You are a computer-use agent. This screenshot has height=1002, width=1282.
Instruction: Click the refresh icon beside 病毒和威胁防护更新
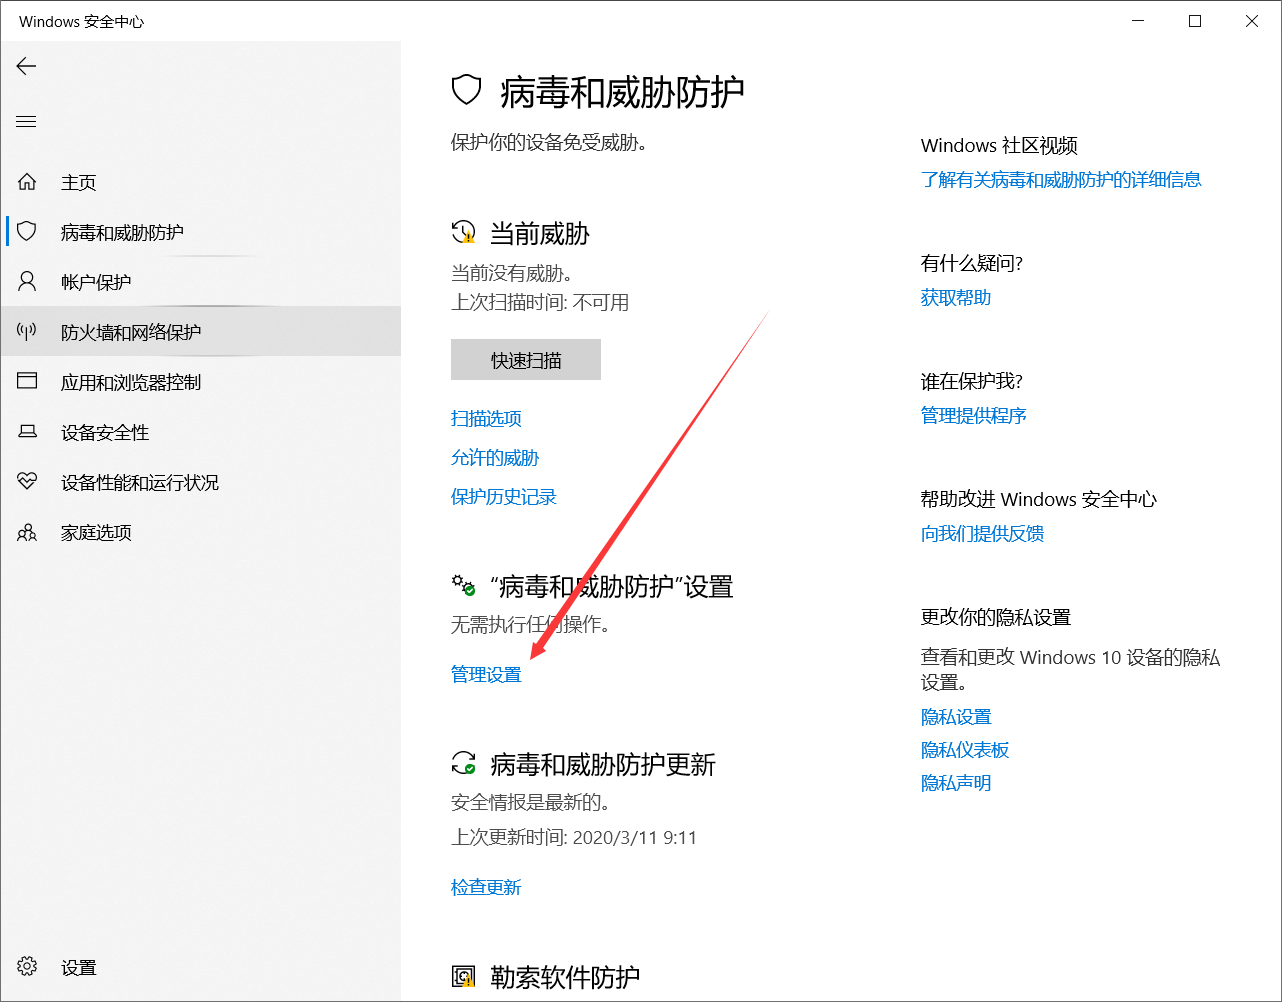[x=463, y=764]
